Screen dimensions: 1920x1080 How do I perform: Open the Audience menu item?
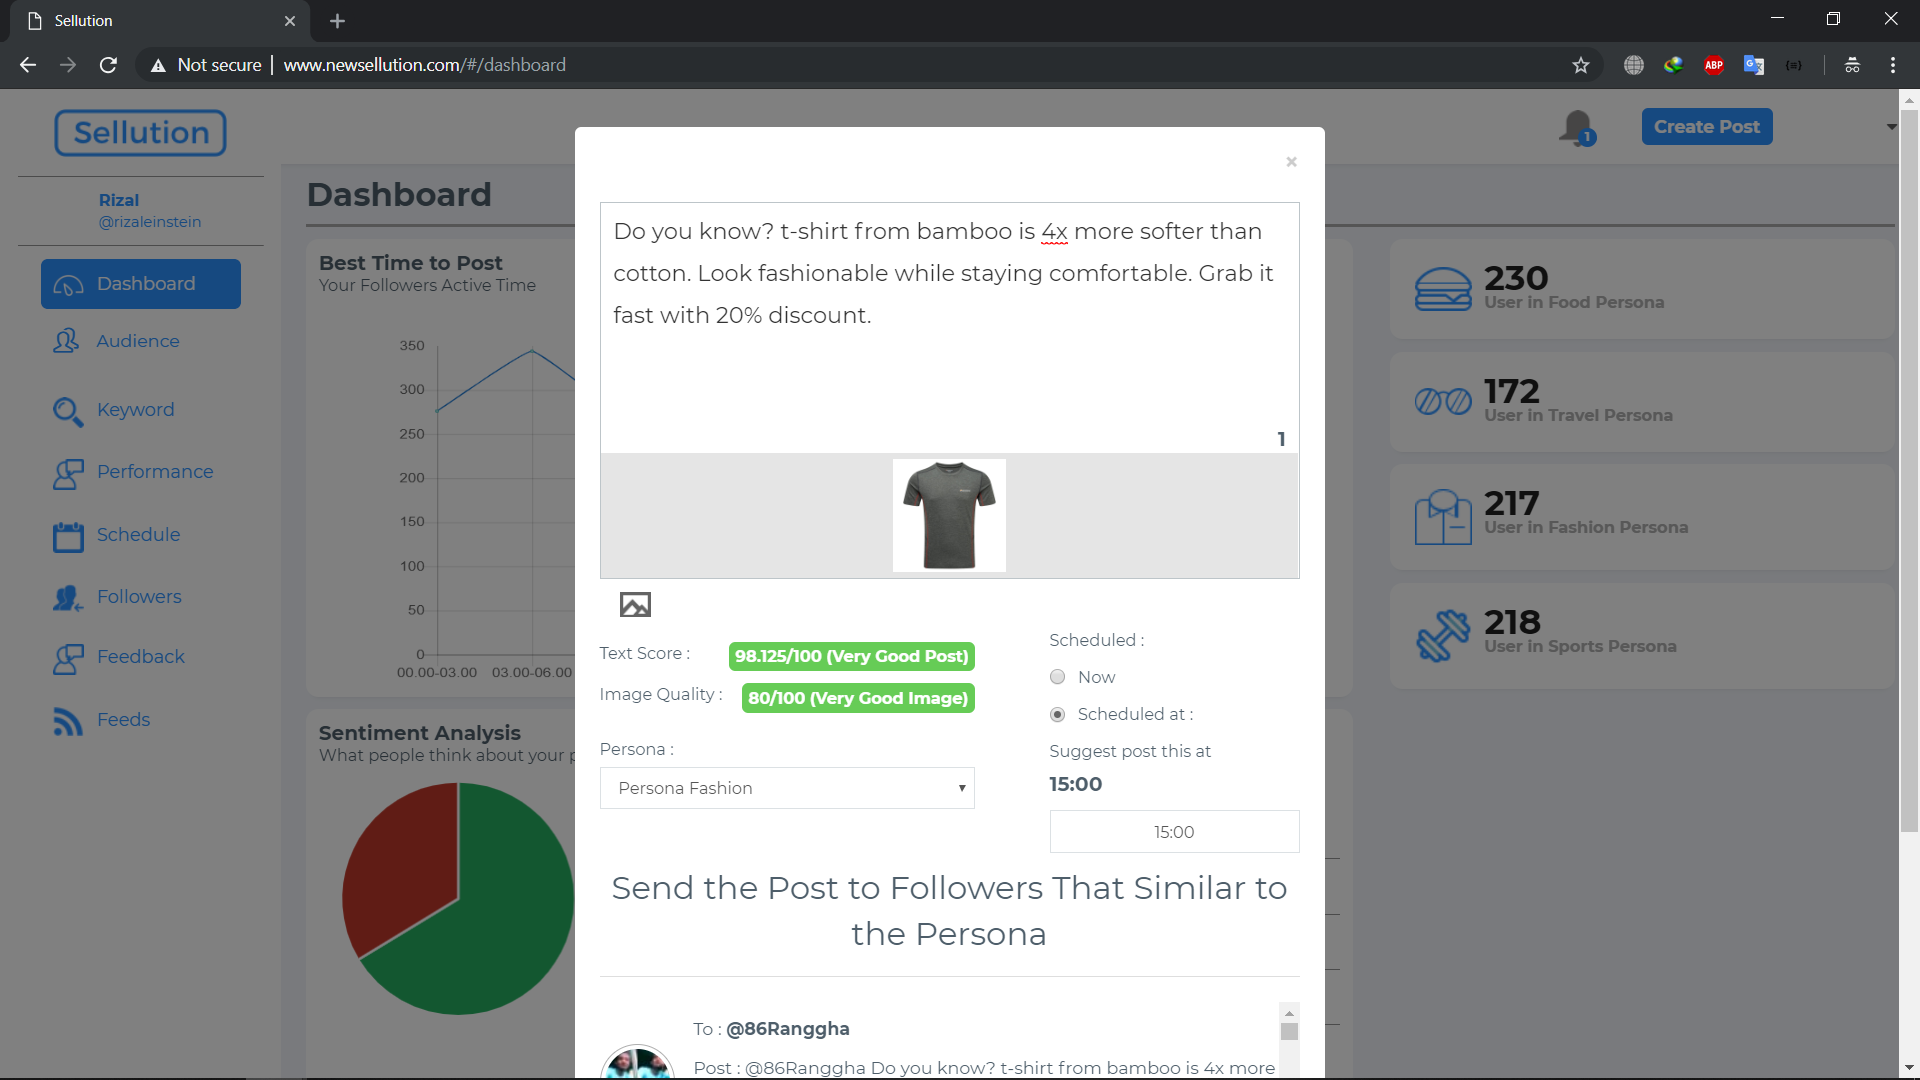tap(138, 341)
